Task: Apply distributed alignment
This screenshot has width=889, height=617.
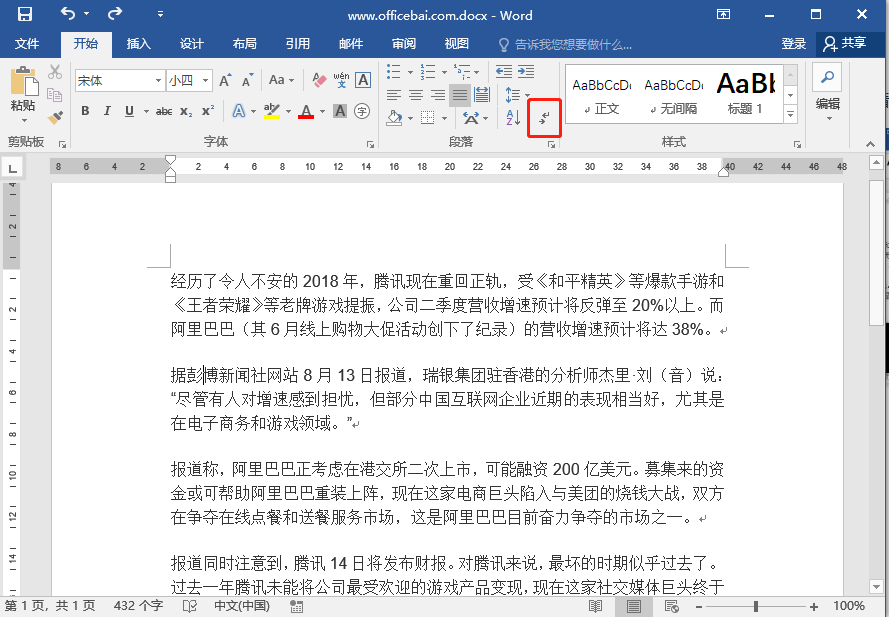Action: point(482,95)
